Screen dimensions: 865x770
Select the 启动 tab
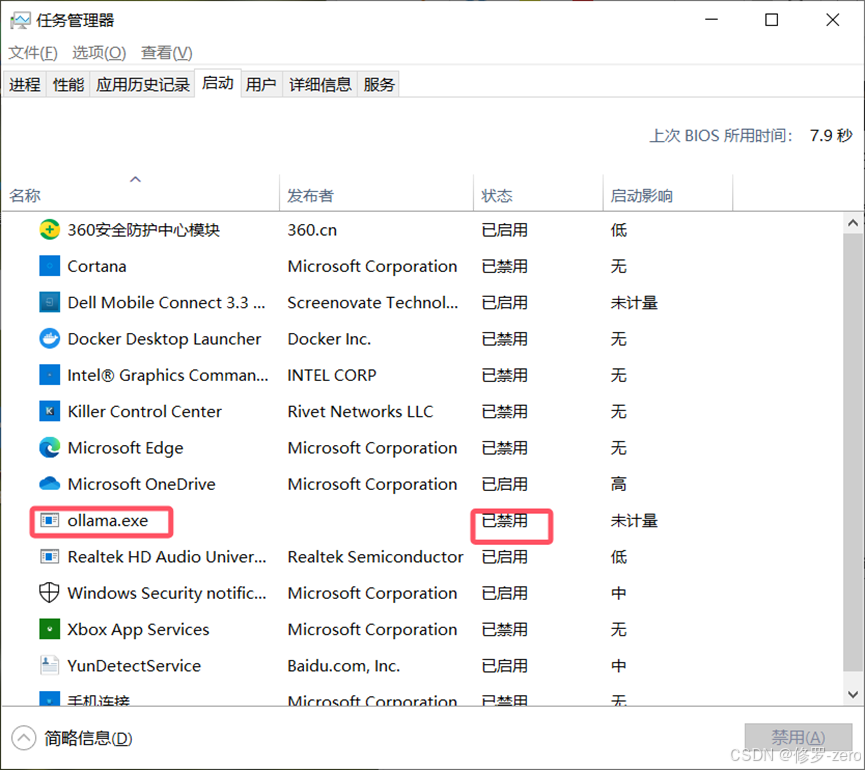pyautogui.click(x=217, y=83)
